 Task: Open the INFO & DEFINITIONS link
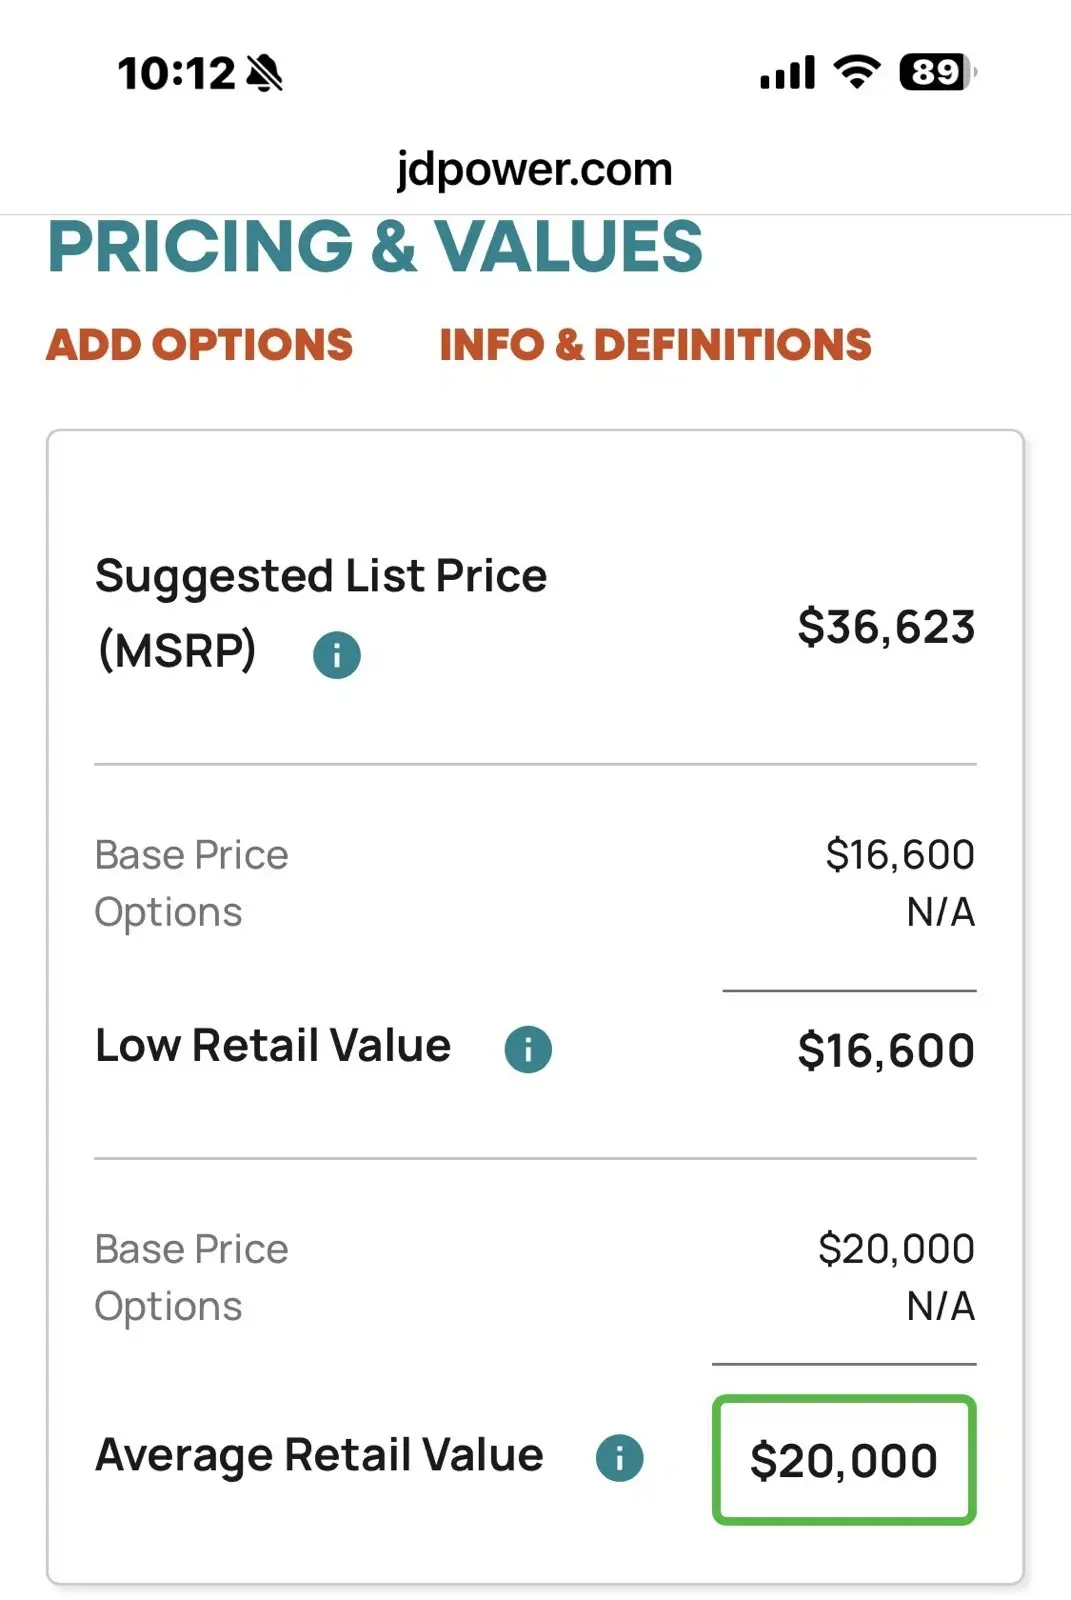coord(655,345)
